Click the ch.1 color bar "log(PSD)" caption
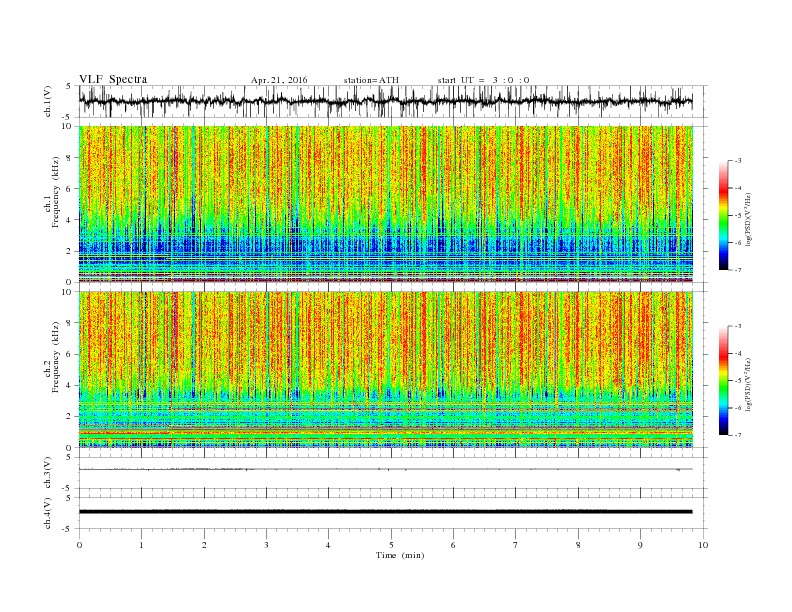This screenshot has width=792, height=612. (x=750, y=220)
